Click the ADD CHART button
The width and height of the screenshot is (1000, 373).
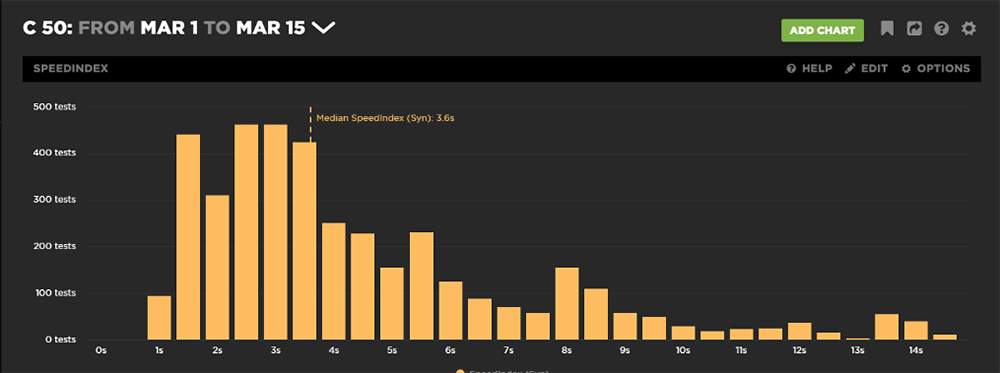[x=822, y=30]
